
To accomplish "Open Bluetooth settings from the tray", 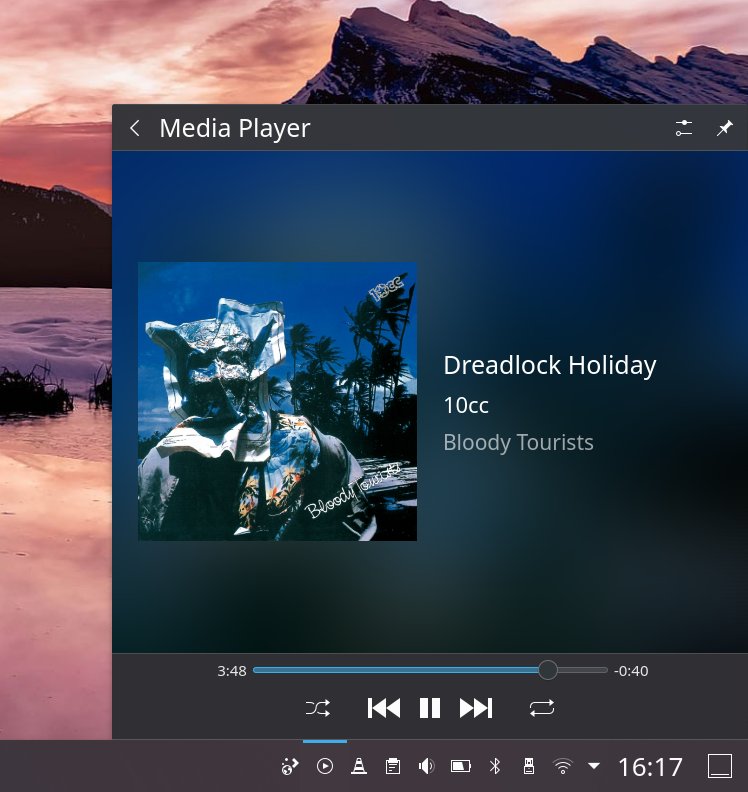I will (494, 766).
